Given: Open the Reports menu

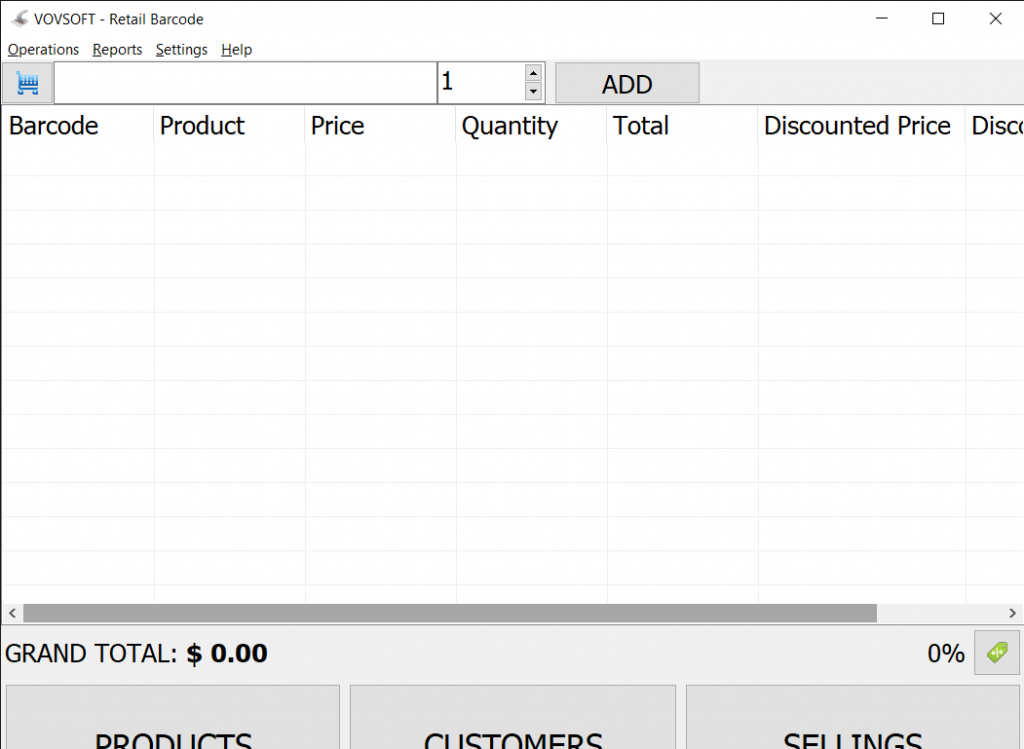Looking at the screenshot, I should (x=118, y=50).
